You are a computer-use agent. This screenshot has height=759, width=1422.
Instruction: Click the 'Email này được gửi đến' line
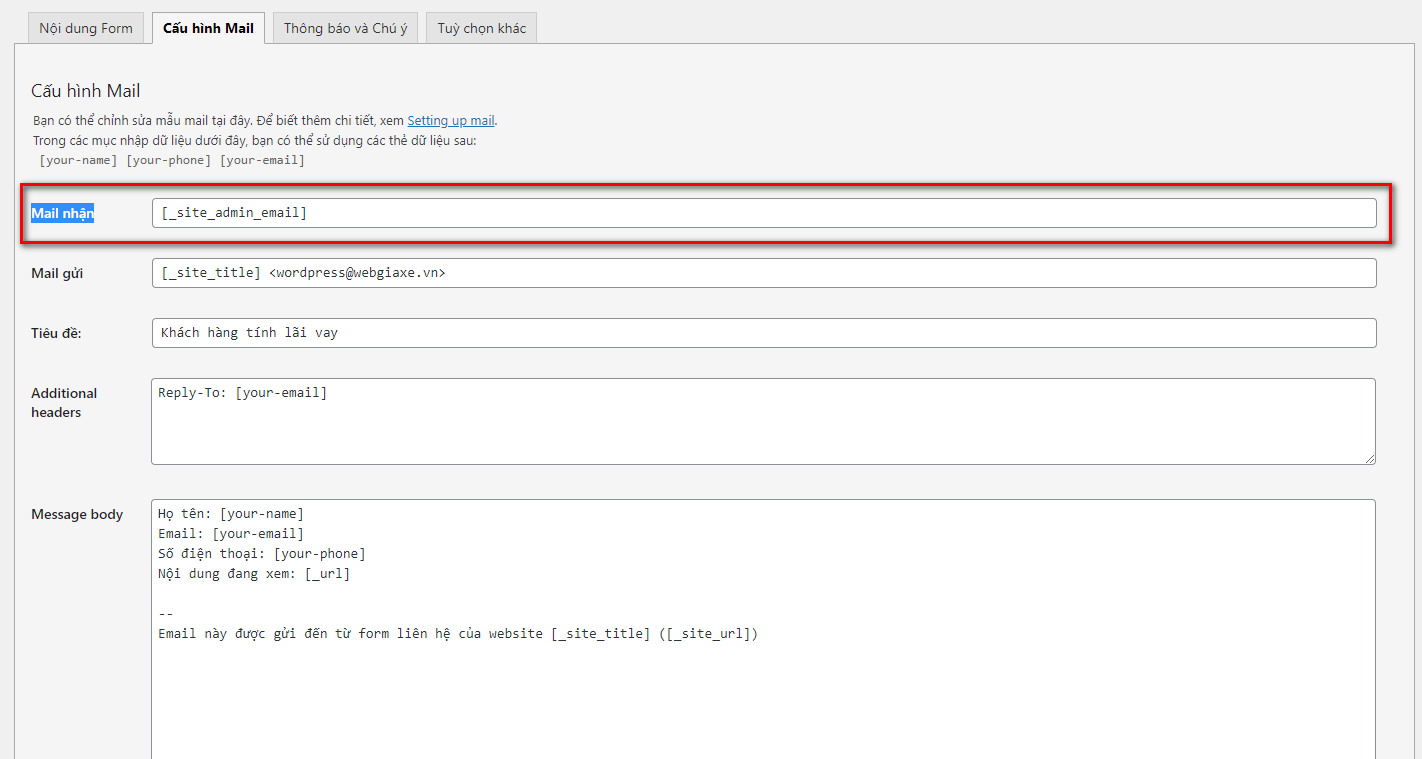click(458, 634)
